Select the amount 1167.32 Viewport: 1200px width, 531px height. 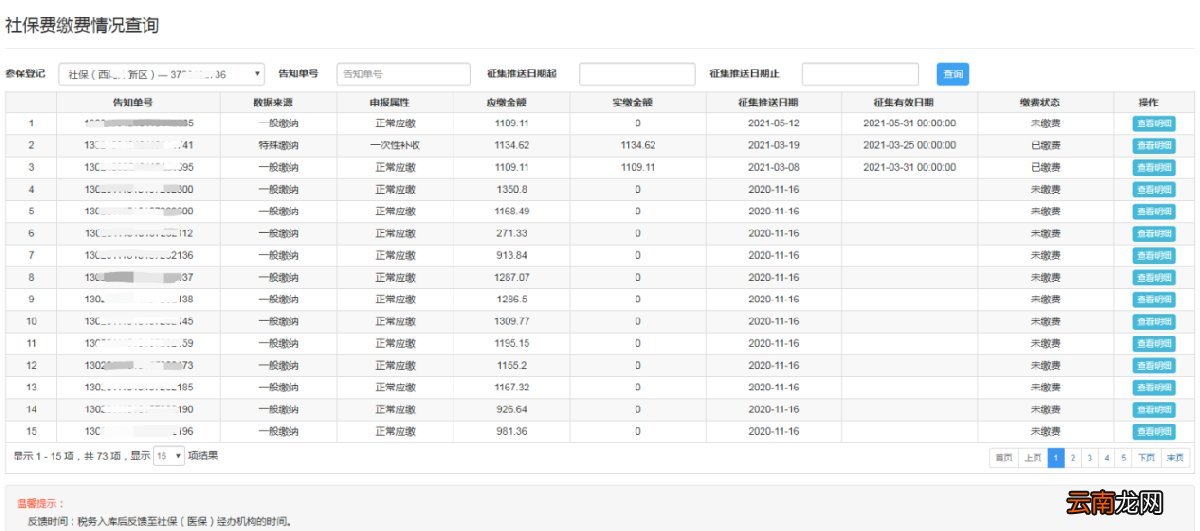coord(511,388)
